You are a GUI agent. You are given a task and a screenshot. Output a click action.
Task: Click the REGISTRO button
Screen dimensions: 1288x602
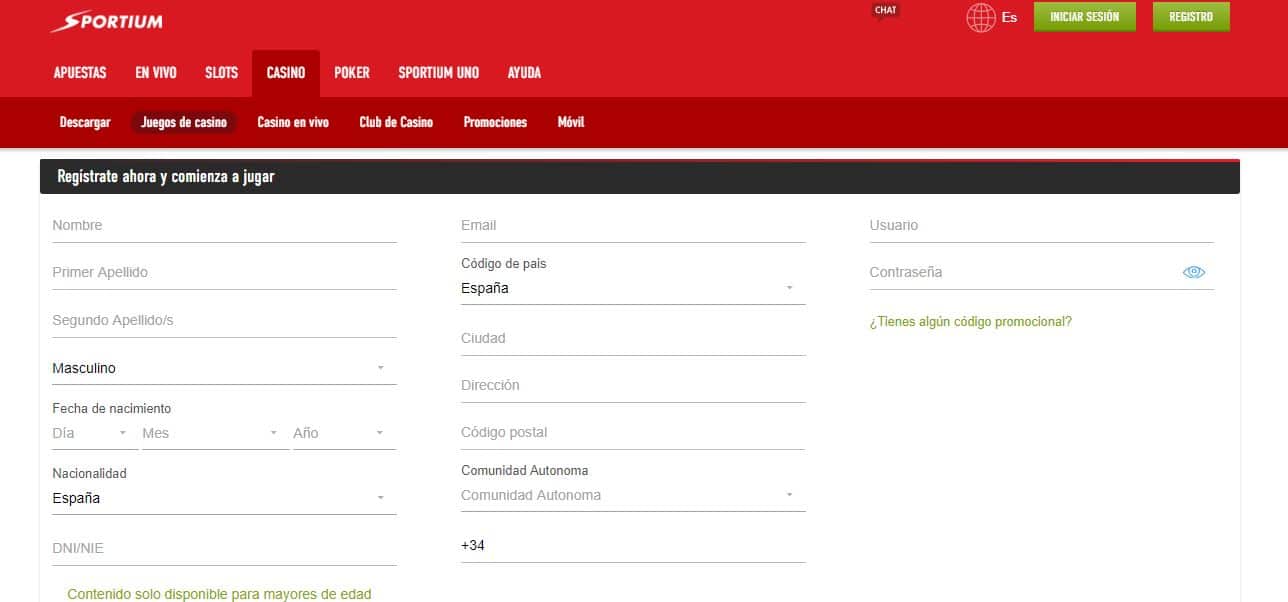point(1190,17)
